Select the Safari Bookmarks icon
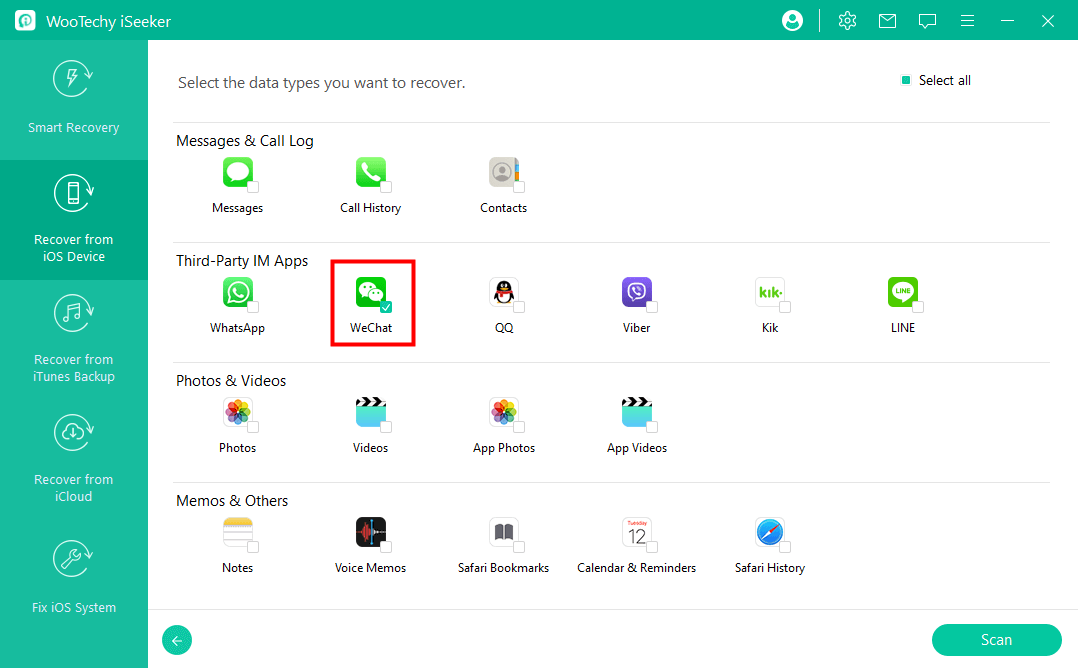The image size is (1078, 668). pos(504,532)
